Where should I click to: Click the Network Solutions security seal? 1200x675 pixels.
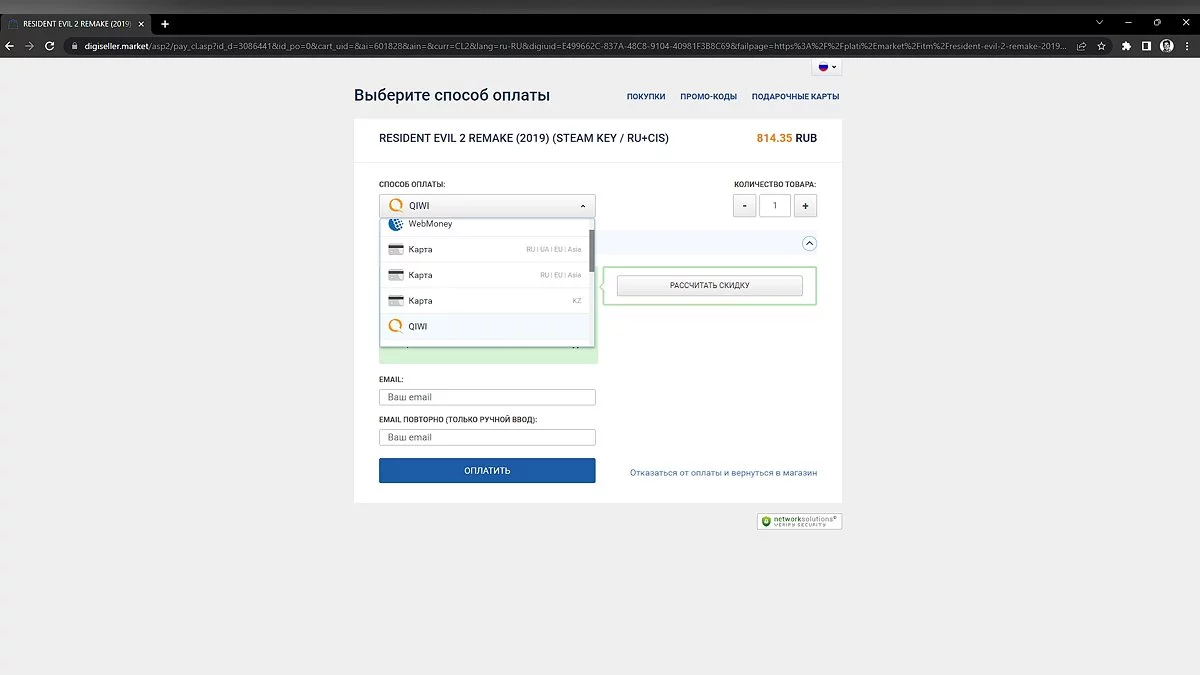pyautogui.click(x=799, y=521)
